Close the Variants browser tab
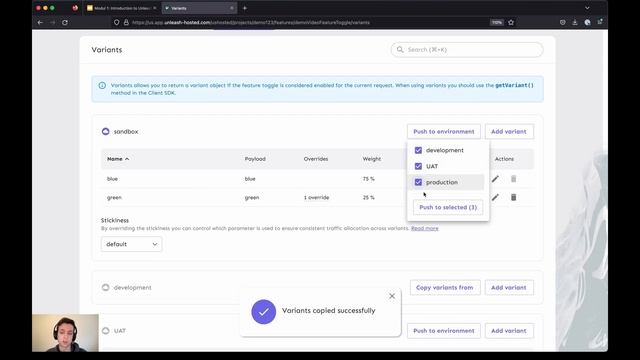 [232, 8]
